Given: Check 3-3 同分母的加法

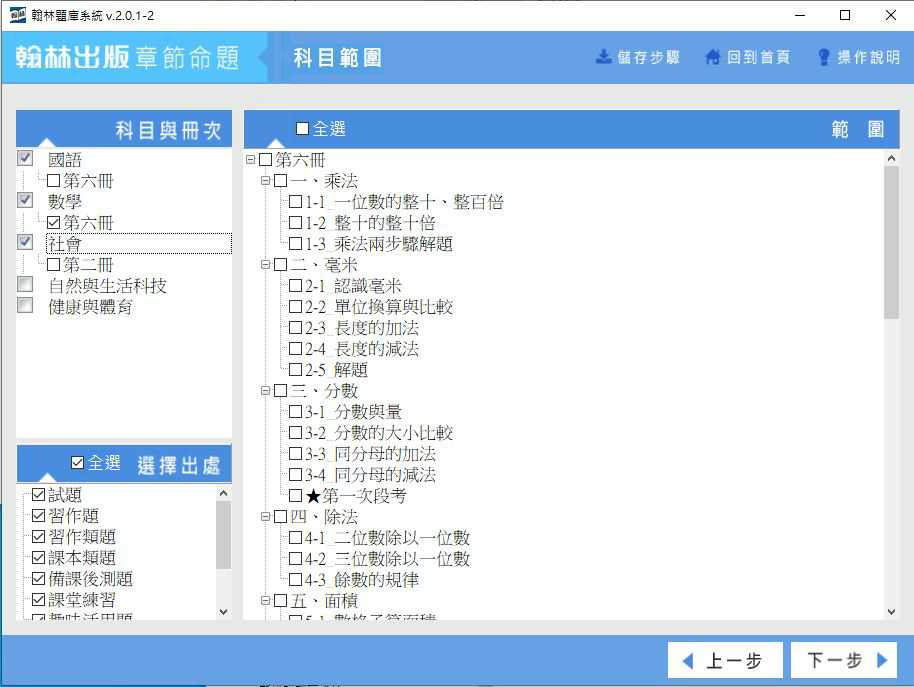Looking at the screenshot, I should 296,453.
